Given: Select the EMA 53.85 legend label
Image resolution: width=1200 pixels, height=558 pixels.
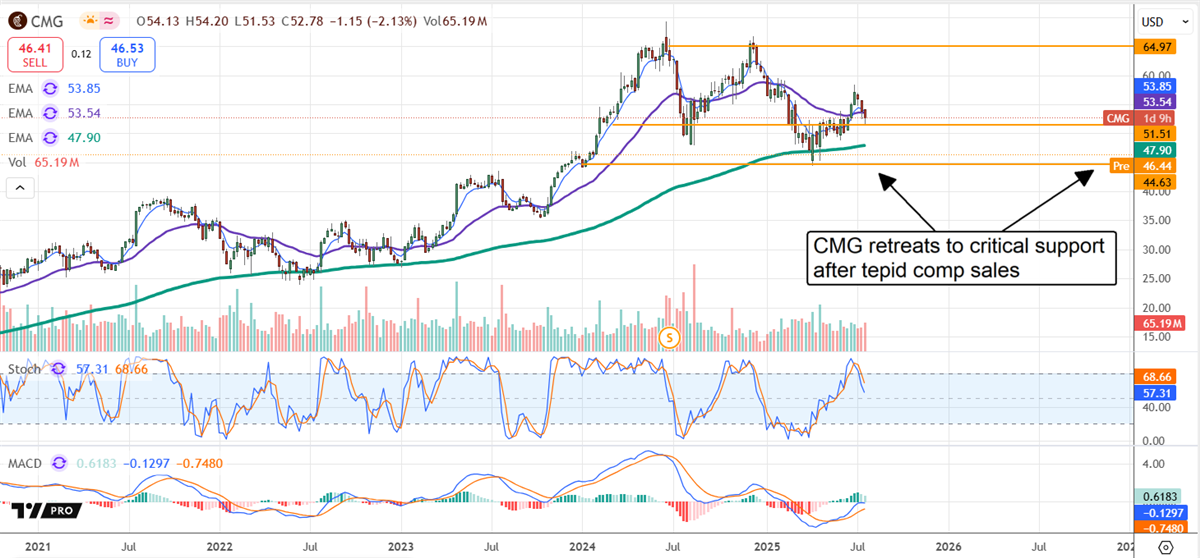Looking at the screenshot, I should (x=22, y=90).
